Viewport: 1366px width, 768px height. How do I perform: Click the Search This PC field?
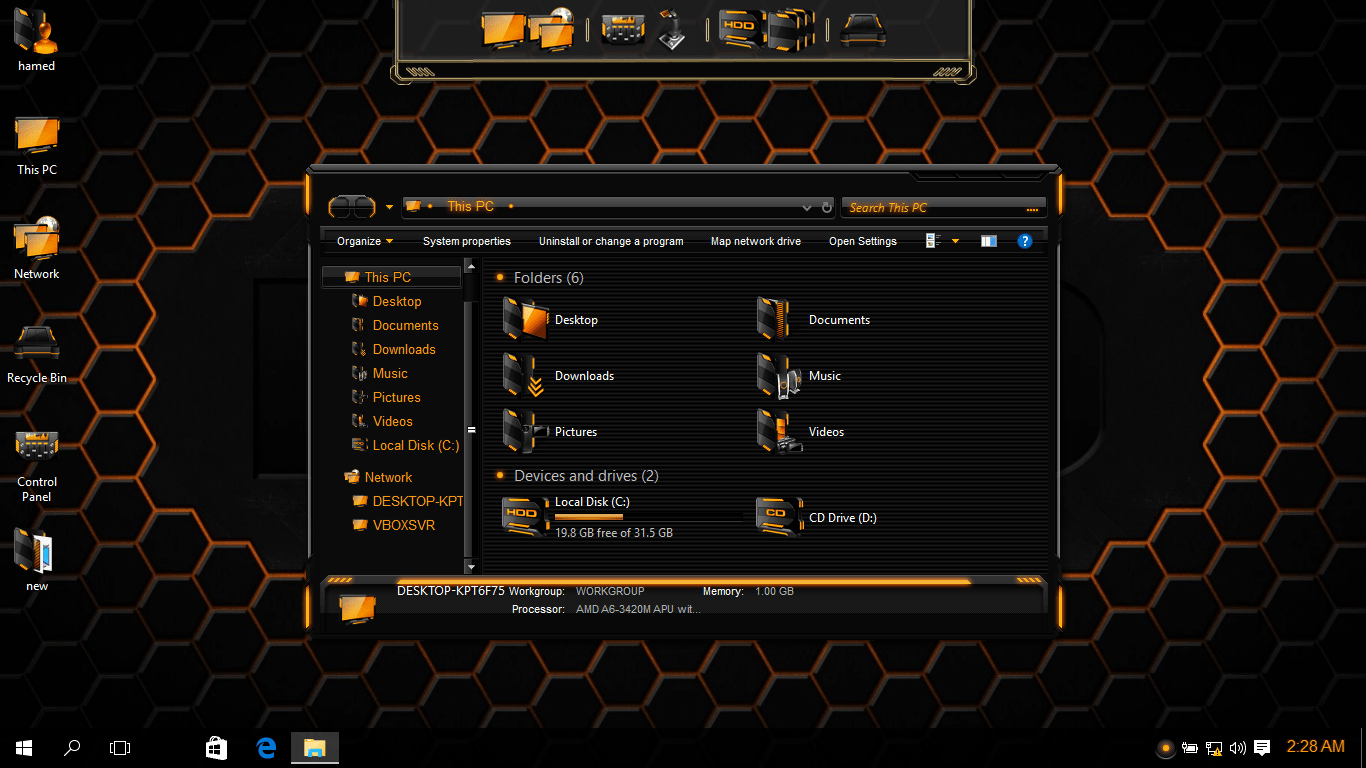click(930, 208)
